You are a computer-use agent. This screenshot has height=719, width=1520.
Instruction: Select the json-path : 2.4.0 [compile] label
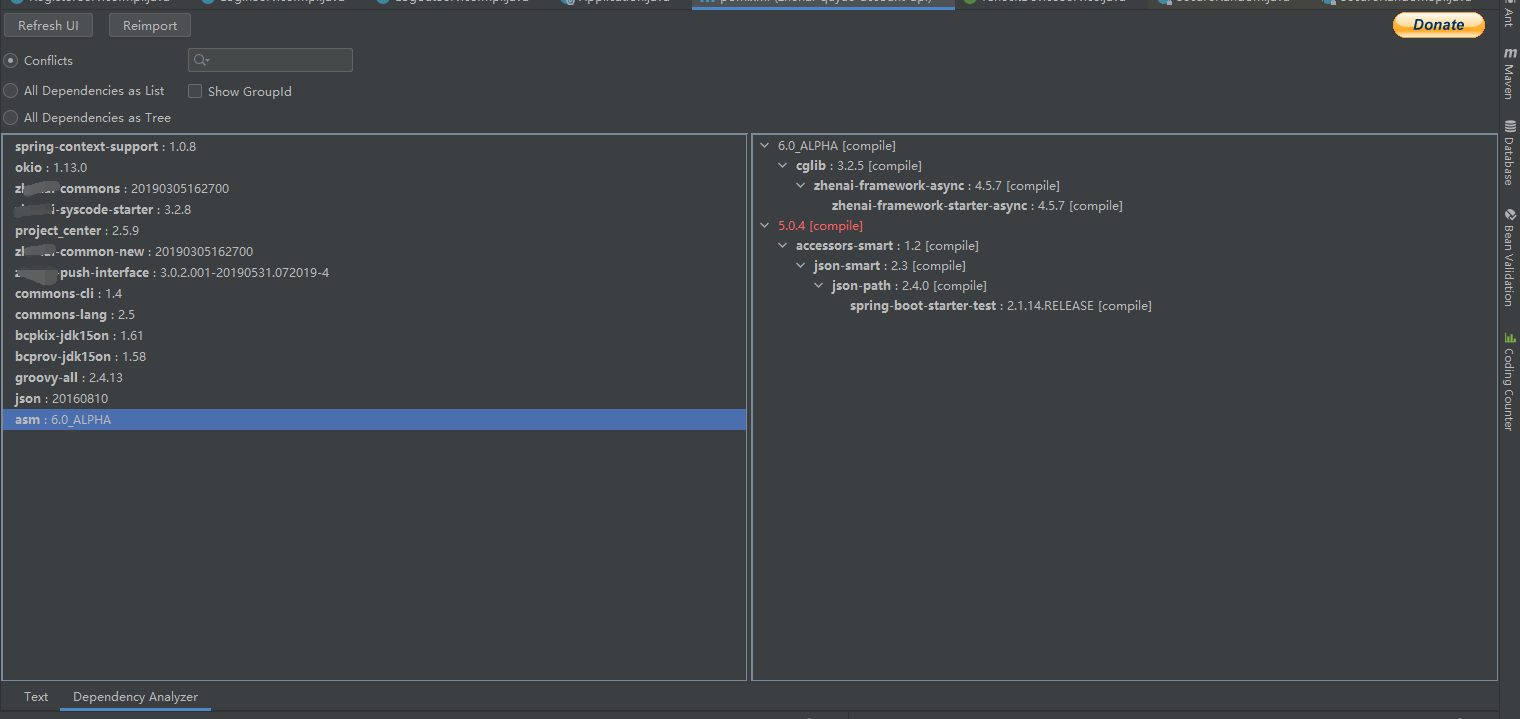pos(909,286)
